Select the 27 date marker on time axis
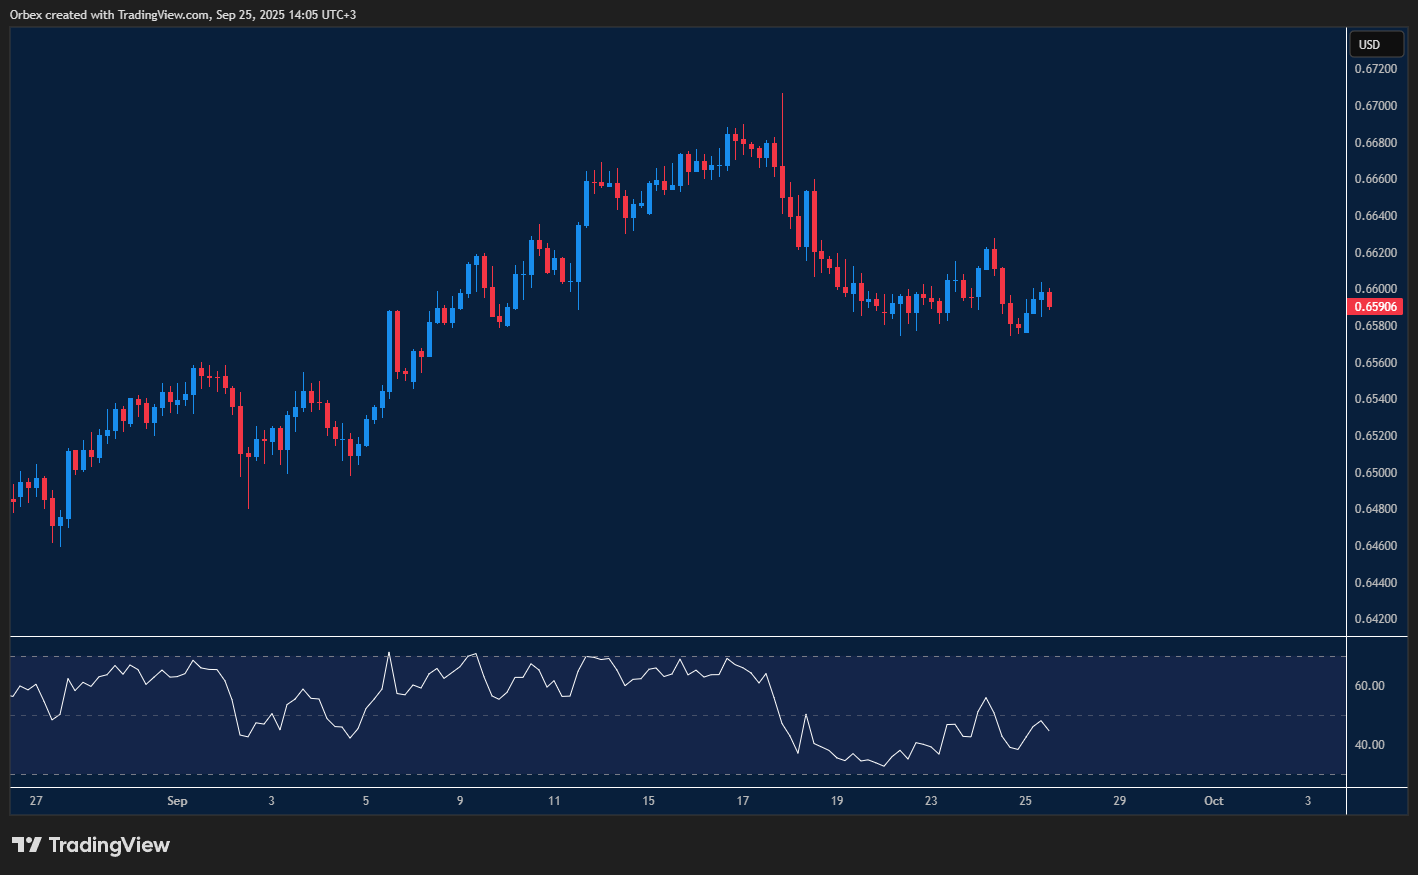This screenshot has height=875, width=1418. pos(37,801)
